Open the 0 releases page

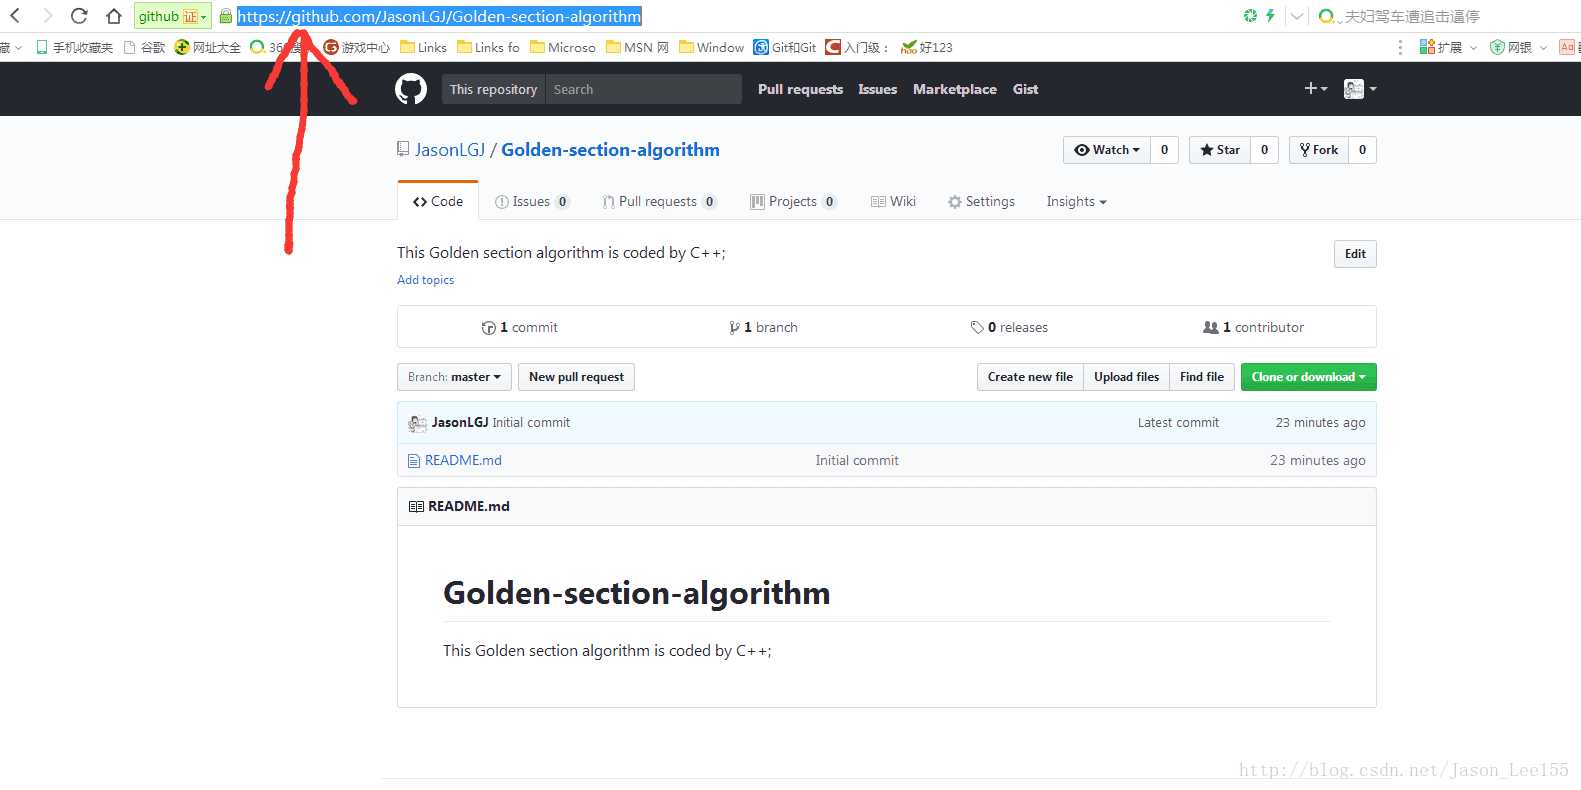pyautogui.click(x=1009, y=327)
